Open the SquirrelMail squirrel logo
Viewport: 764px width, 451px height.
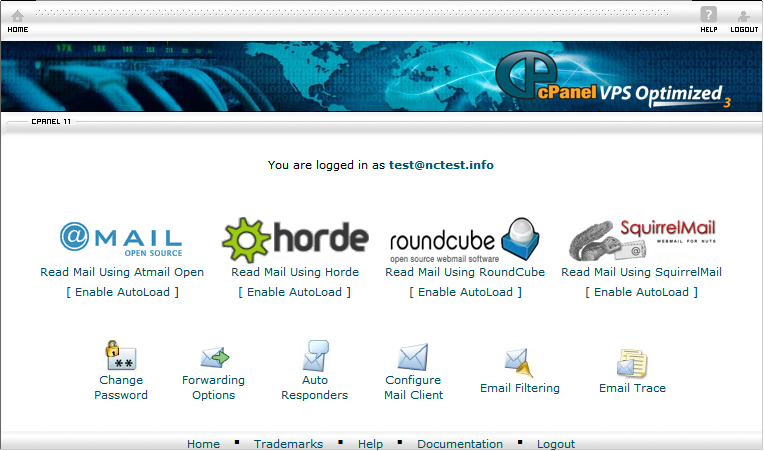click(642, 240)
